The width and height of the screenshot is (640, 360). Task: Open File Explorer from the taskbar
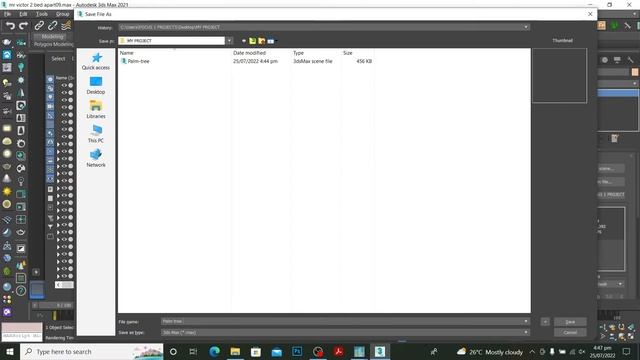(235, 351)
